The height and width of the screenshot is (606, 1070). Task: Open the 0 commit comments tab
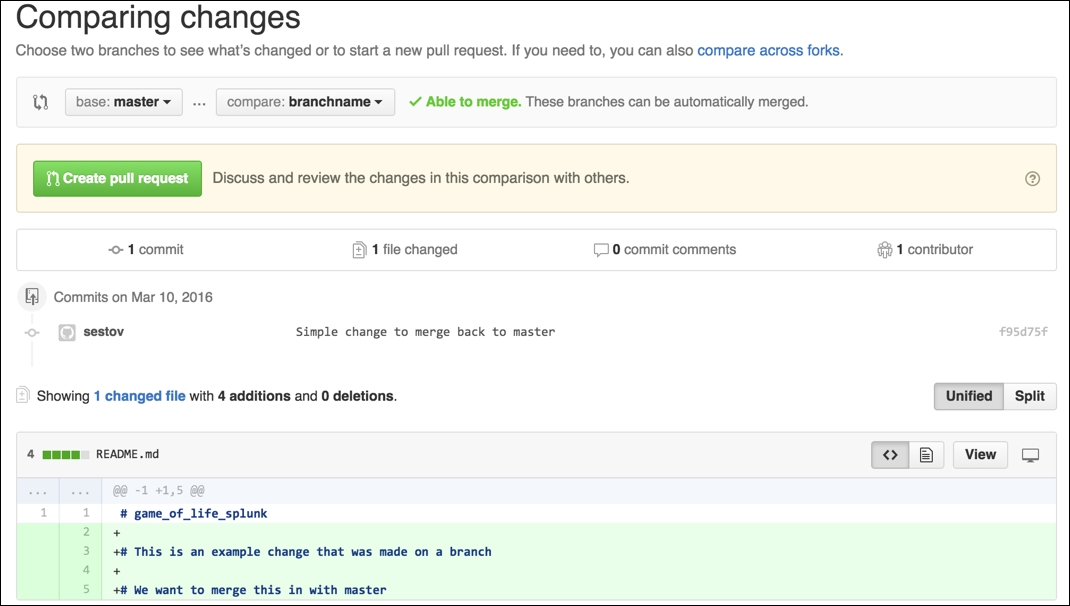pyautogui.click(x=666, y=249)
